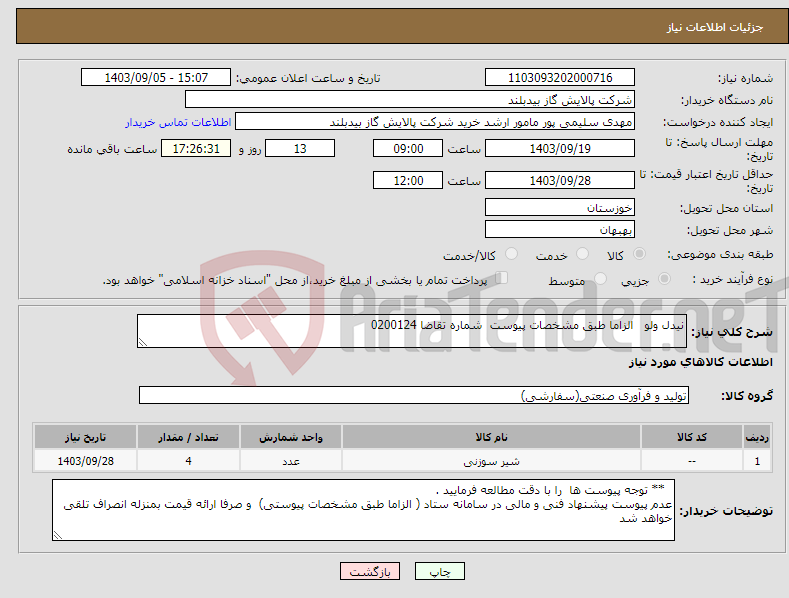Click the توضیحات خریدار text area
The image size is (789, 598).
363,510
